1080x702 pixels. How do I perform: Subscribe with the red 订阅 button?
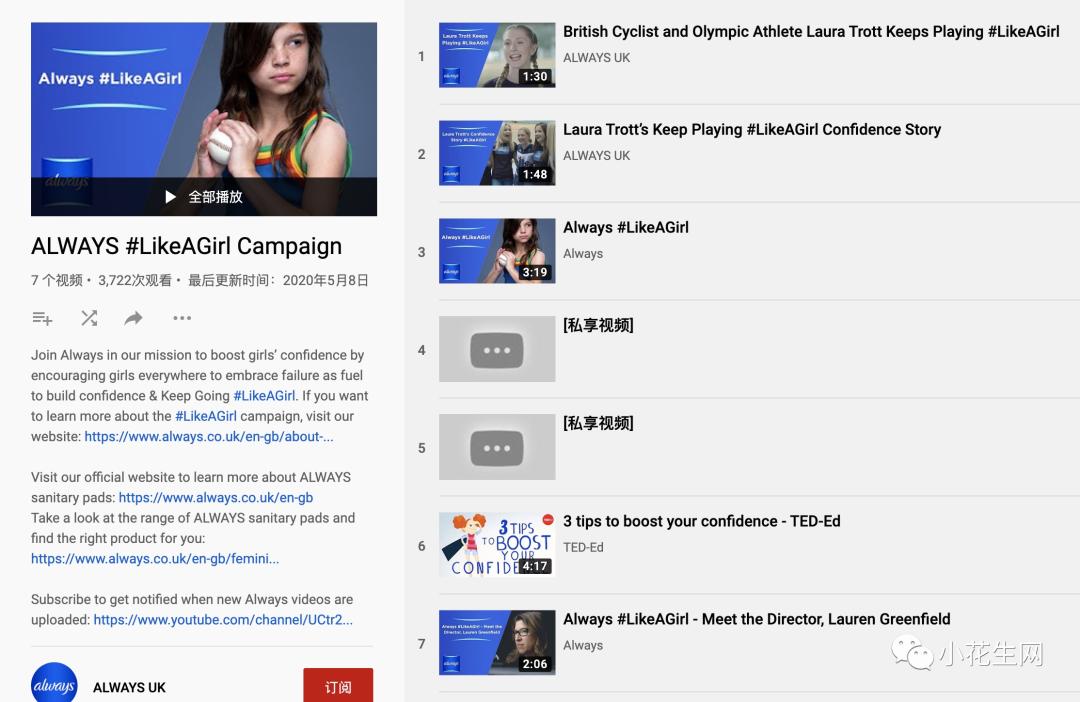pyautogui.click(x=338, y=685)
